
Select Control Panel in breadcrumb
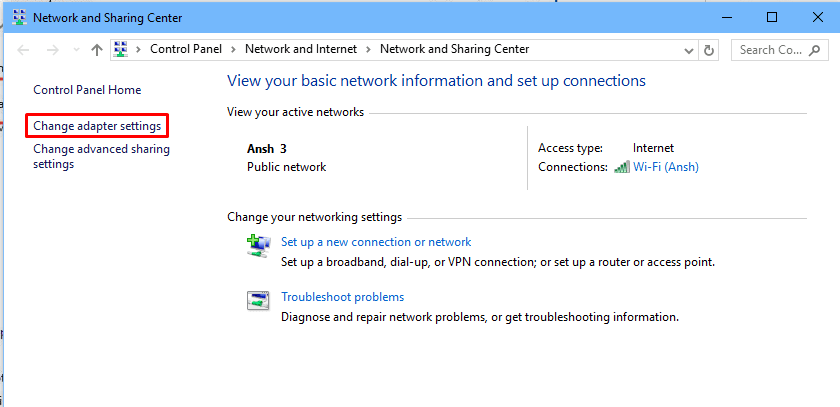[x=186, y=49]
